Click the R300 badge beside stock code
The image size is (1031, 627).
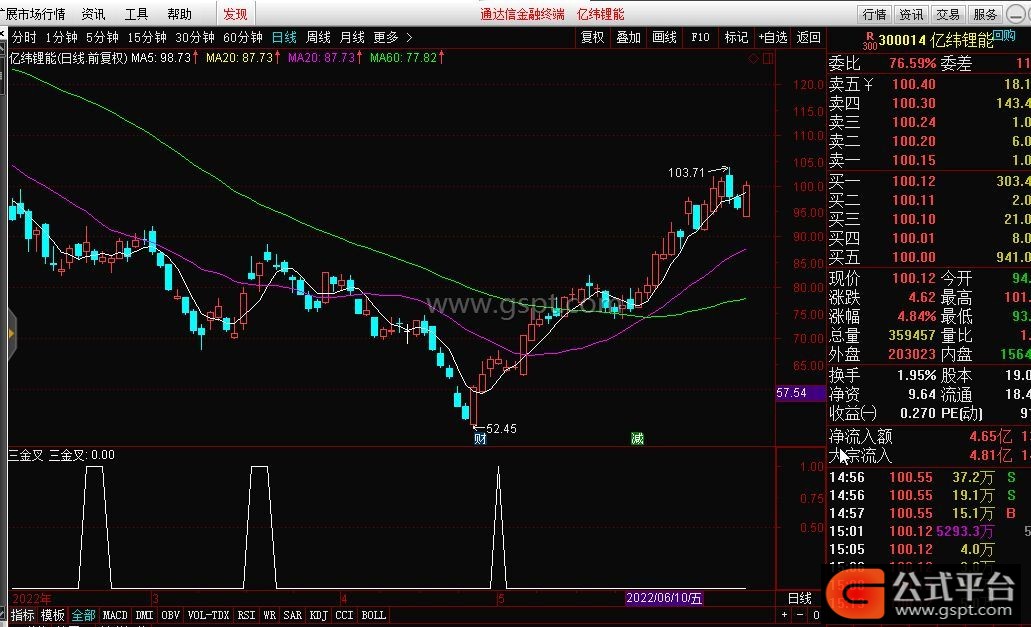[x=869, y=41]
